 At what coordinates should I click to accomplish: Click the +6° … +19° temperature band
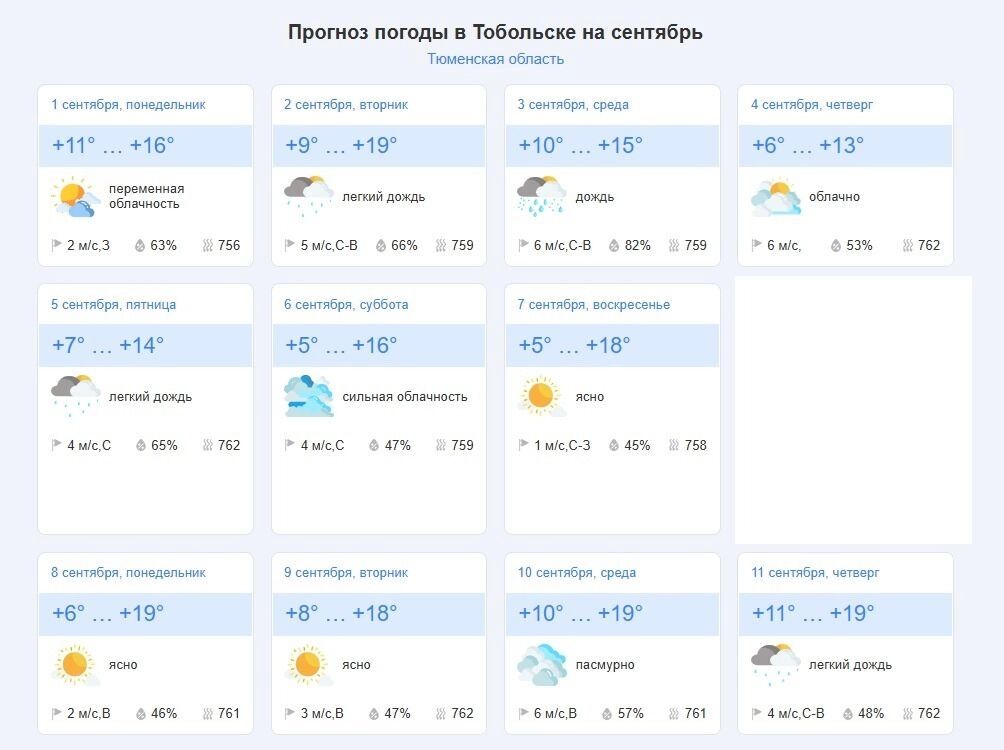[145, 614]
